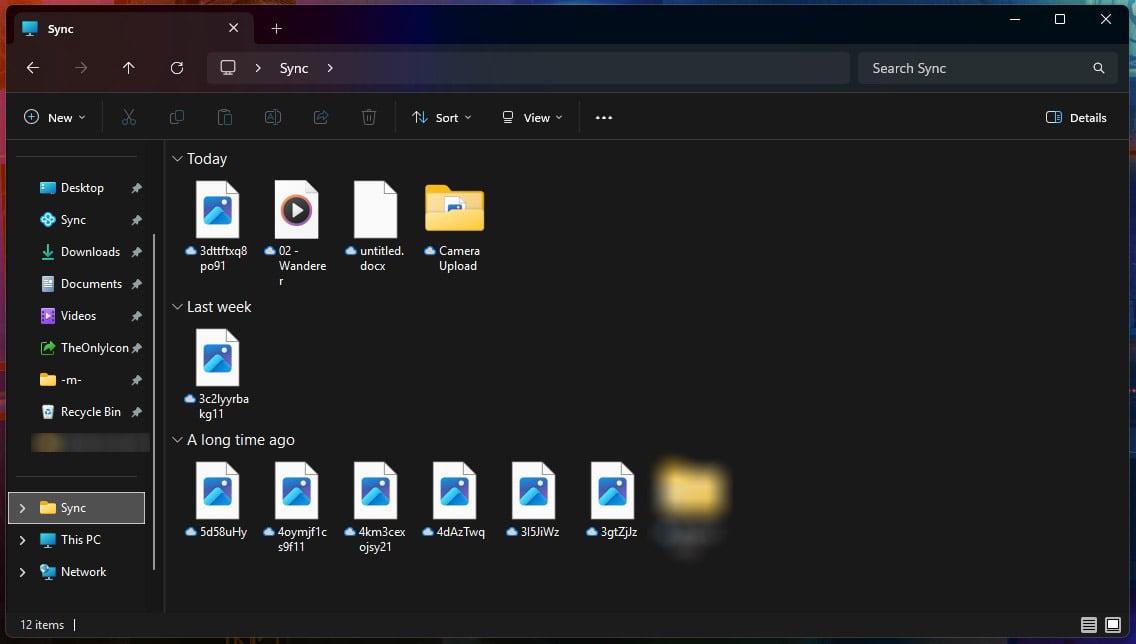Open Desktop in quick access
1136x644 pixels.
[82, 188]
